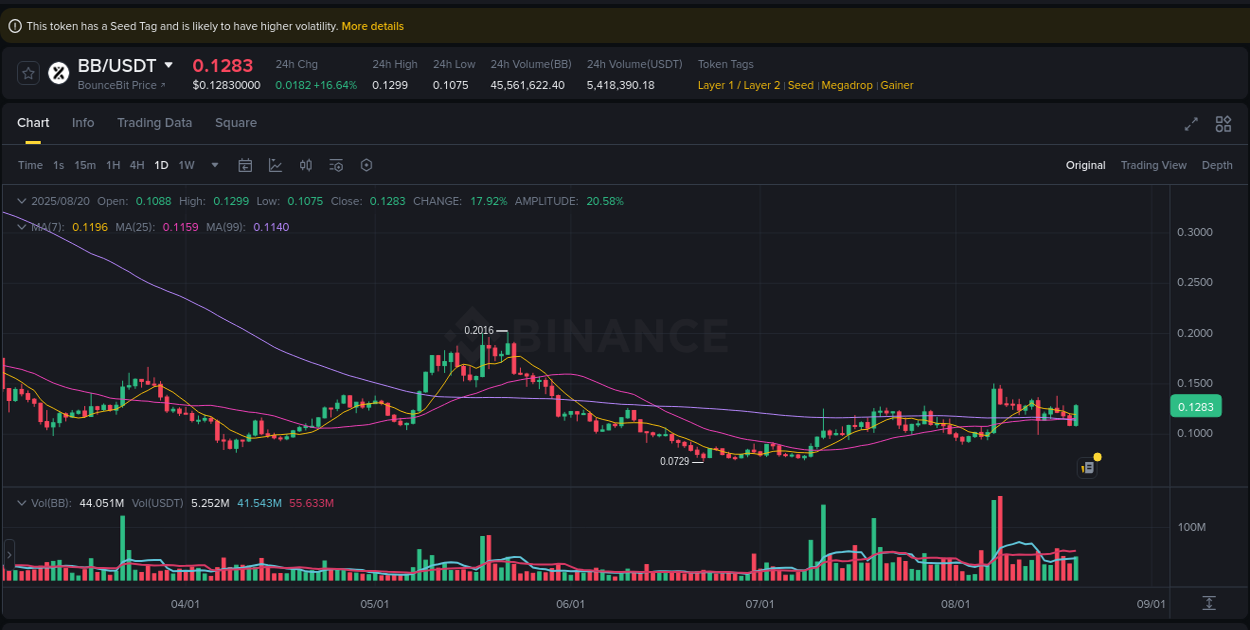This screenshot has width=1250, height=630.
Task: Switch to the Trading Data tab
Action: point(154,122)
